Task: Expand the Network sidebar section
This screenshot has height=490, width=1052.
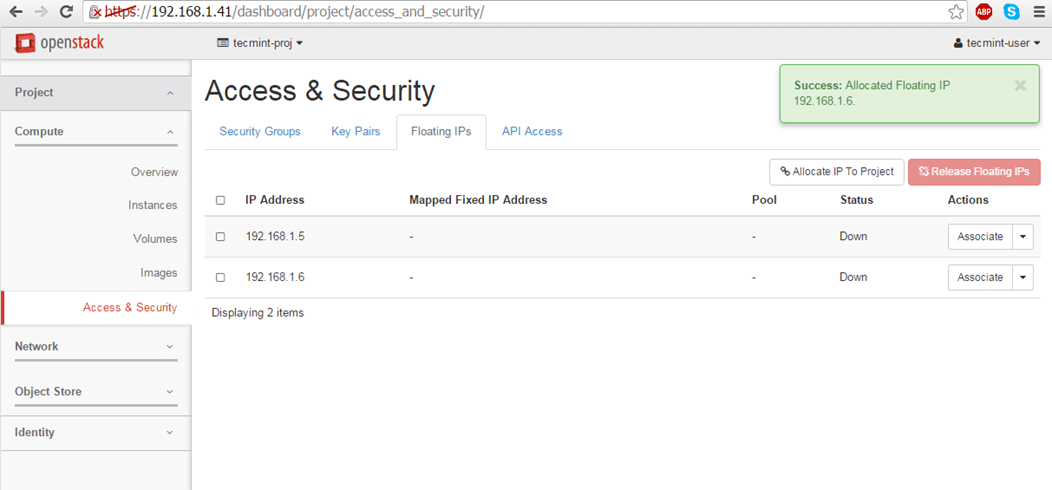Action: pos(95,347)
